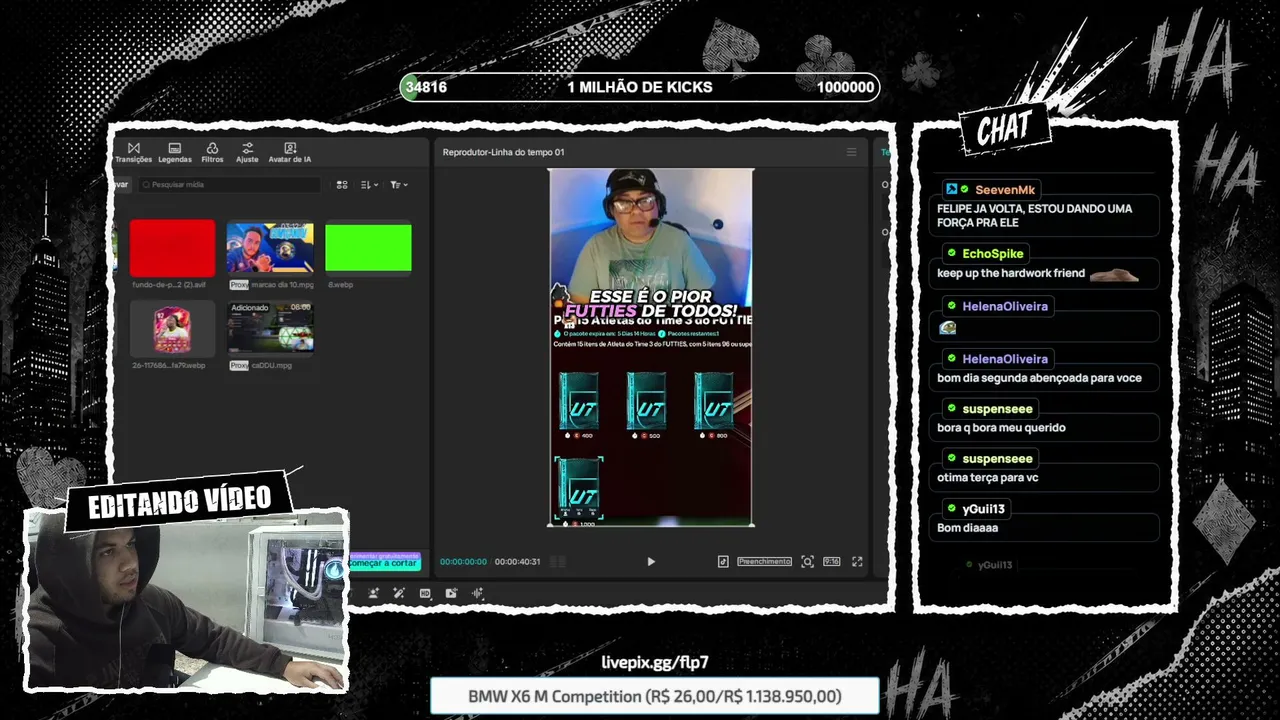Open the Preenchimento fit option
1280x720 pixels.
coord(764,562)
